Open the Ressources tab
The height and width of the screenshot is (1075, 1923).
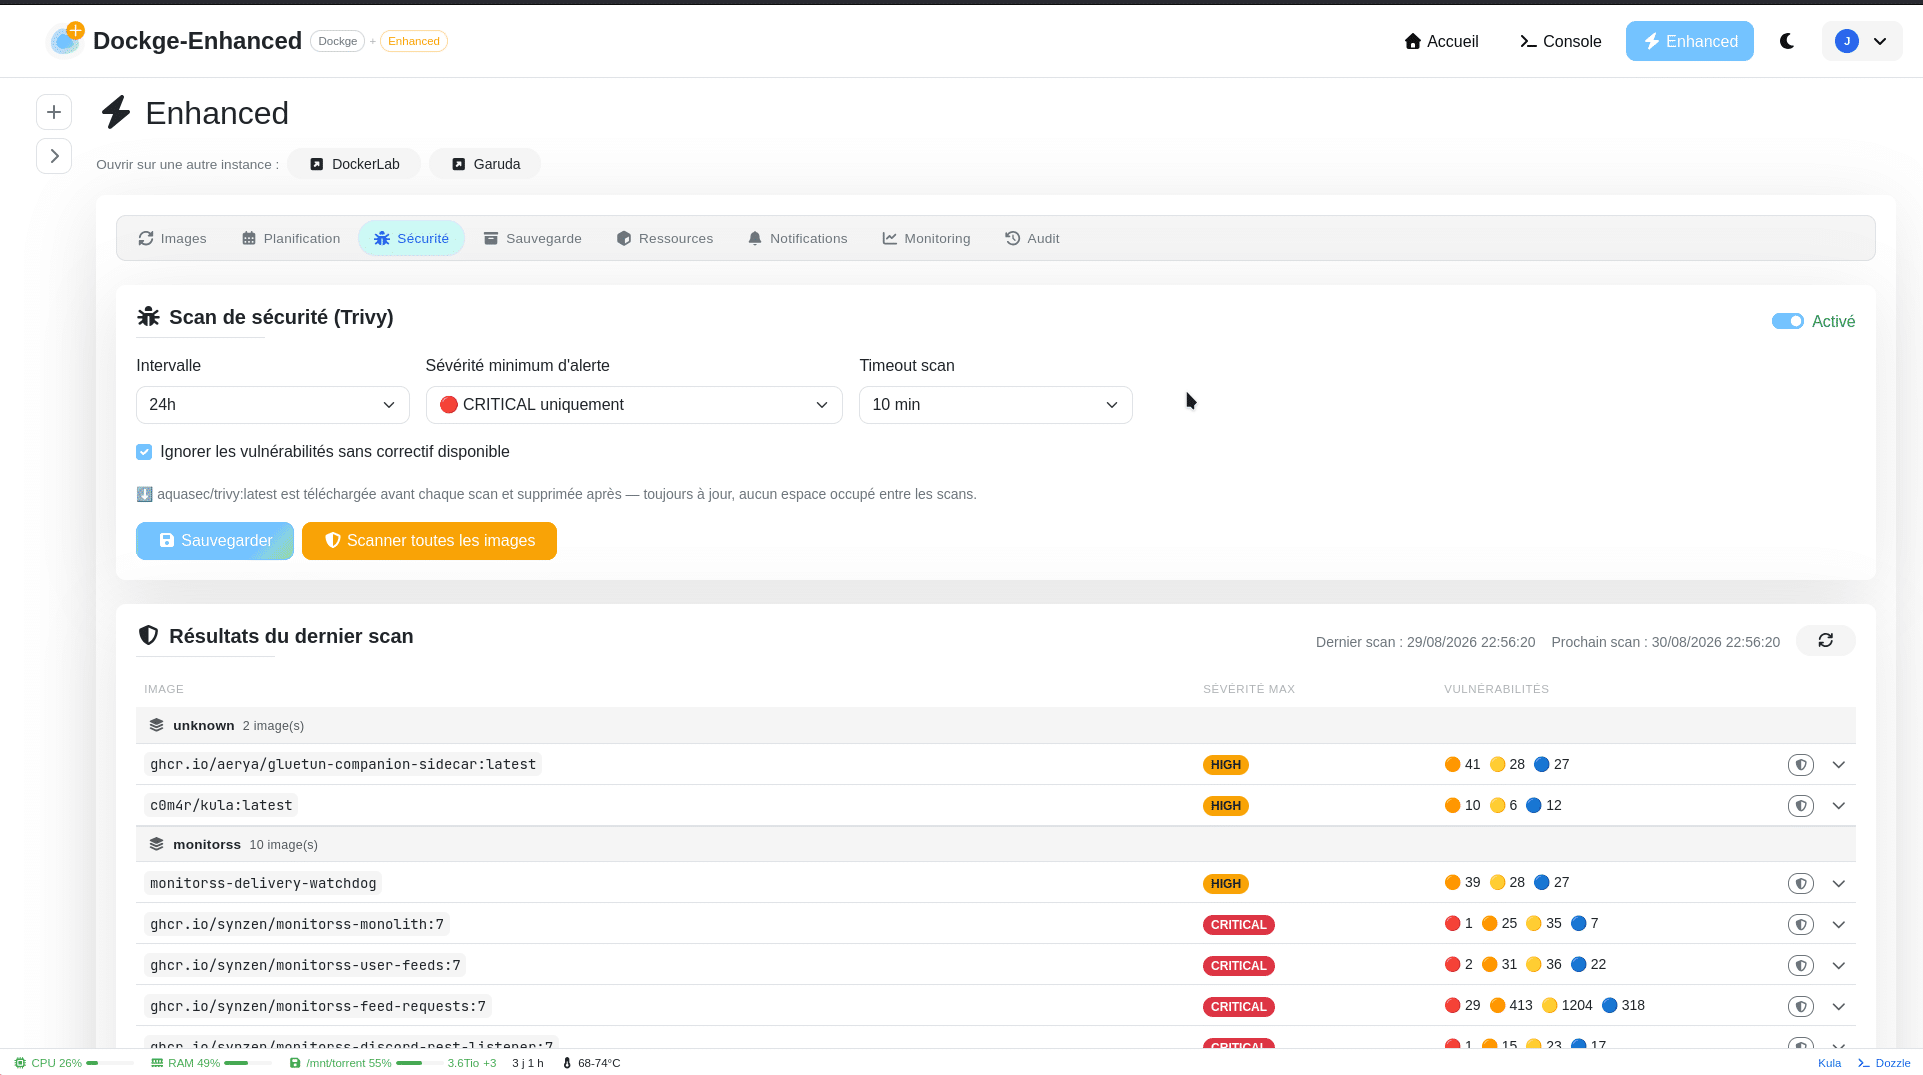point(665,238)
